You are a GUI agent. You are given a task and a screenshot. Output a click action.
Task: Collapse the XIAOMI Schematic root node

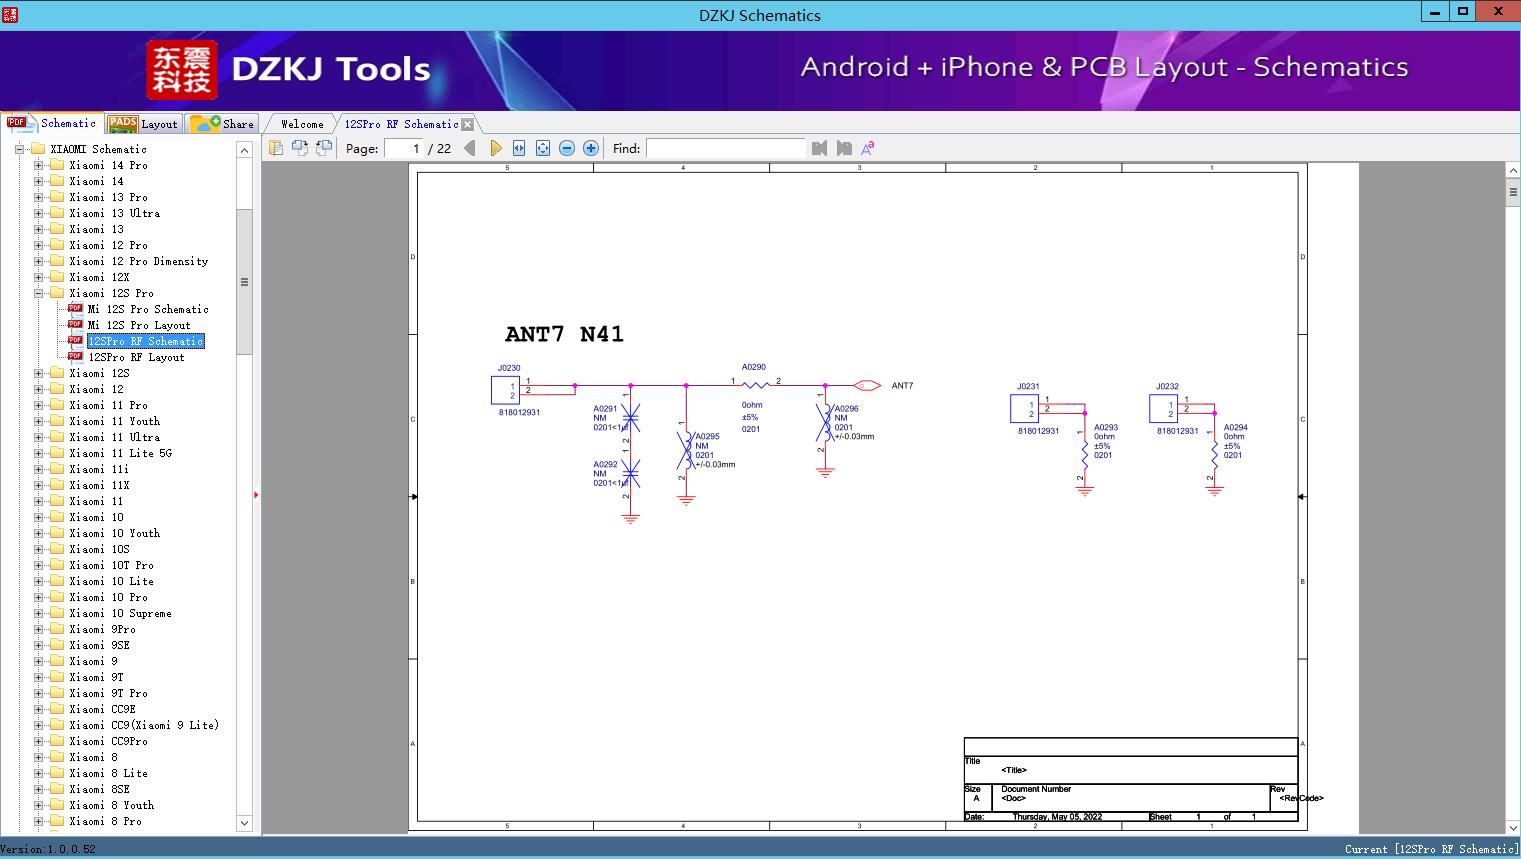pyautogui.click(x=20, y=149)
